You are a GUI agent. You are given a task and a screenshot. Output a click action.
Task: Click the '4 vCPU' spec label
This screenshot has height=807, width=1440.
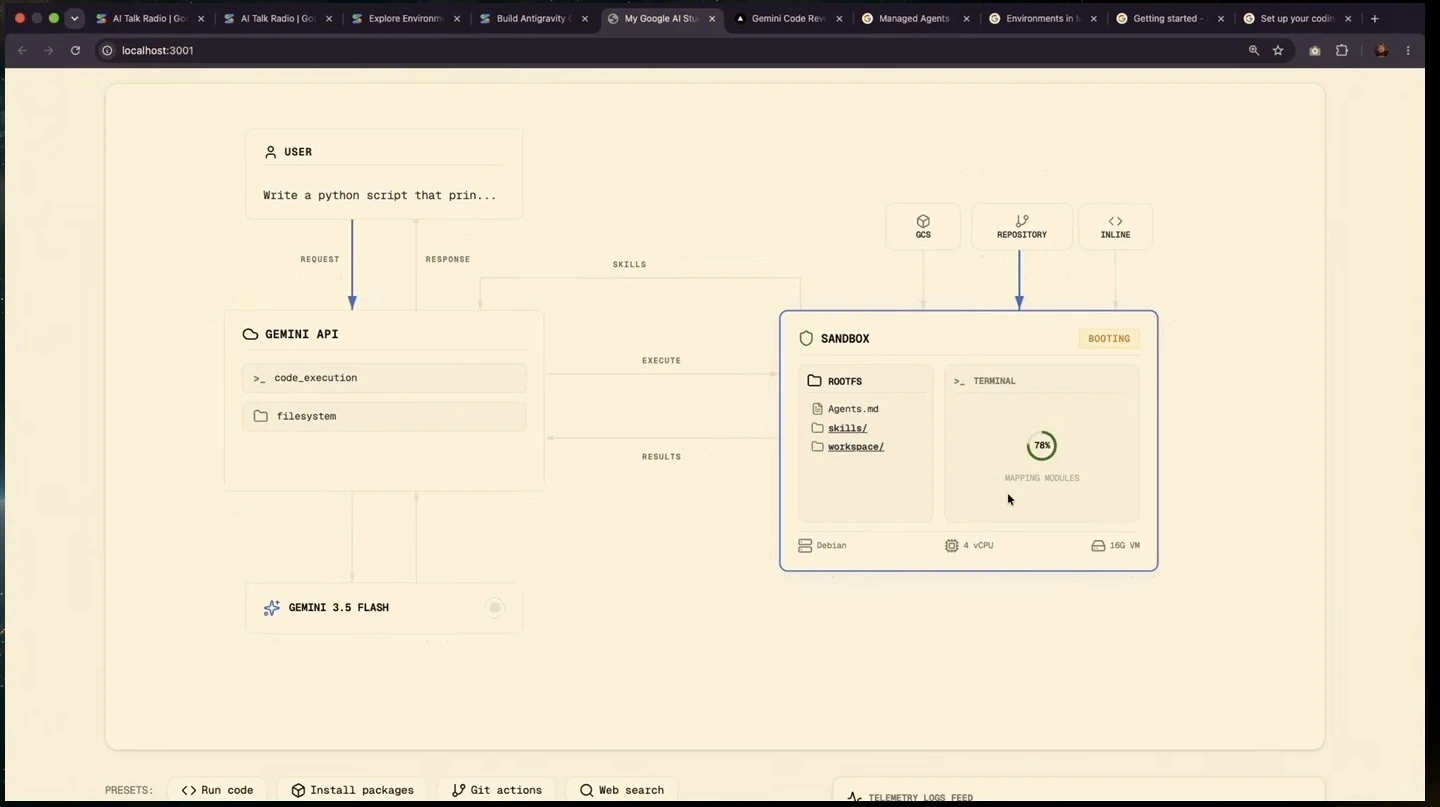click(978, 545)
